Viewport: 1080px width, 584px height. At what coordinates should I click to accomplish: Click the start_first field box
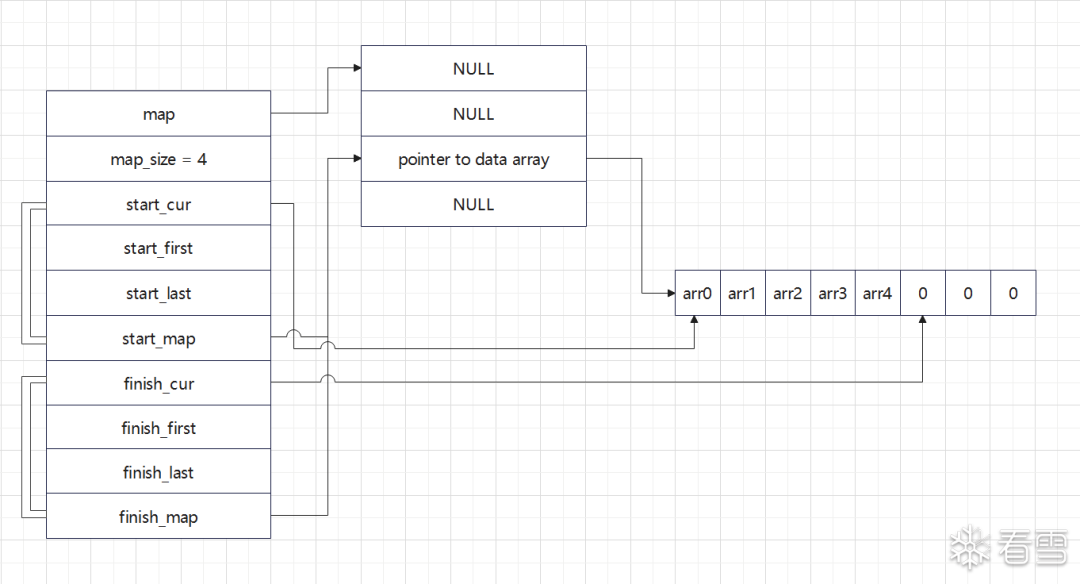(x=158, y=248)
